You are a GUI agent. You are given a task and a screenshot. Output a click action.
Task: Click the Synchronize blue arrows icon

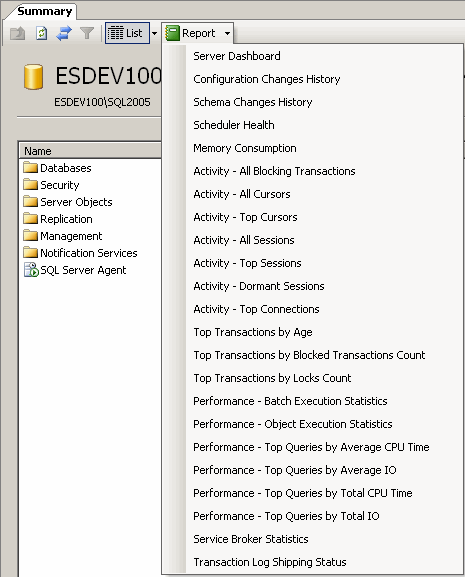64,33
